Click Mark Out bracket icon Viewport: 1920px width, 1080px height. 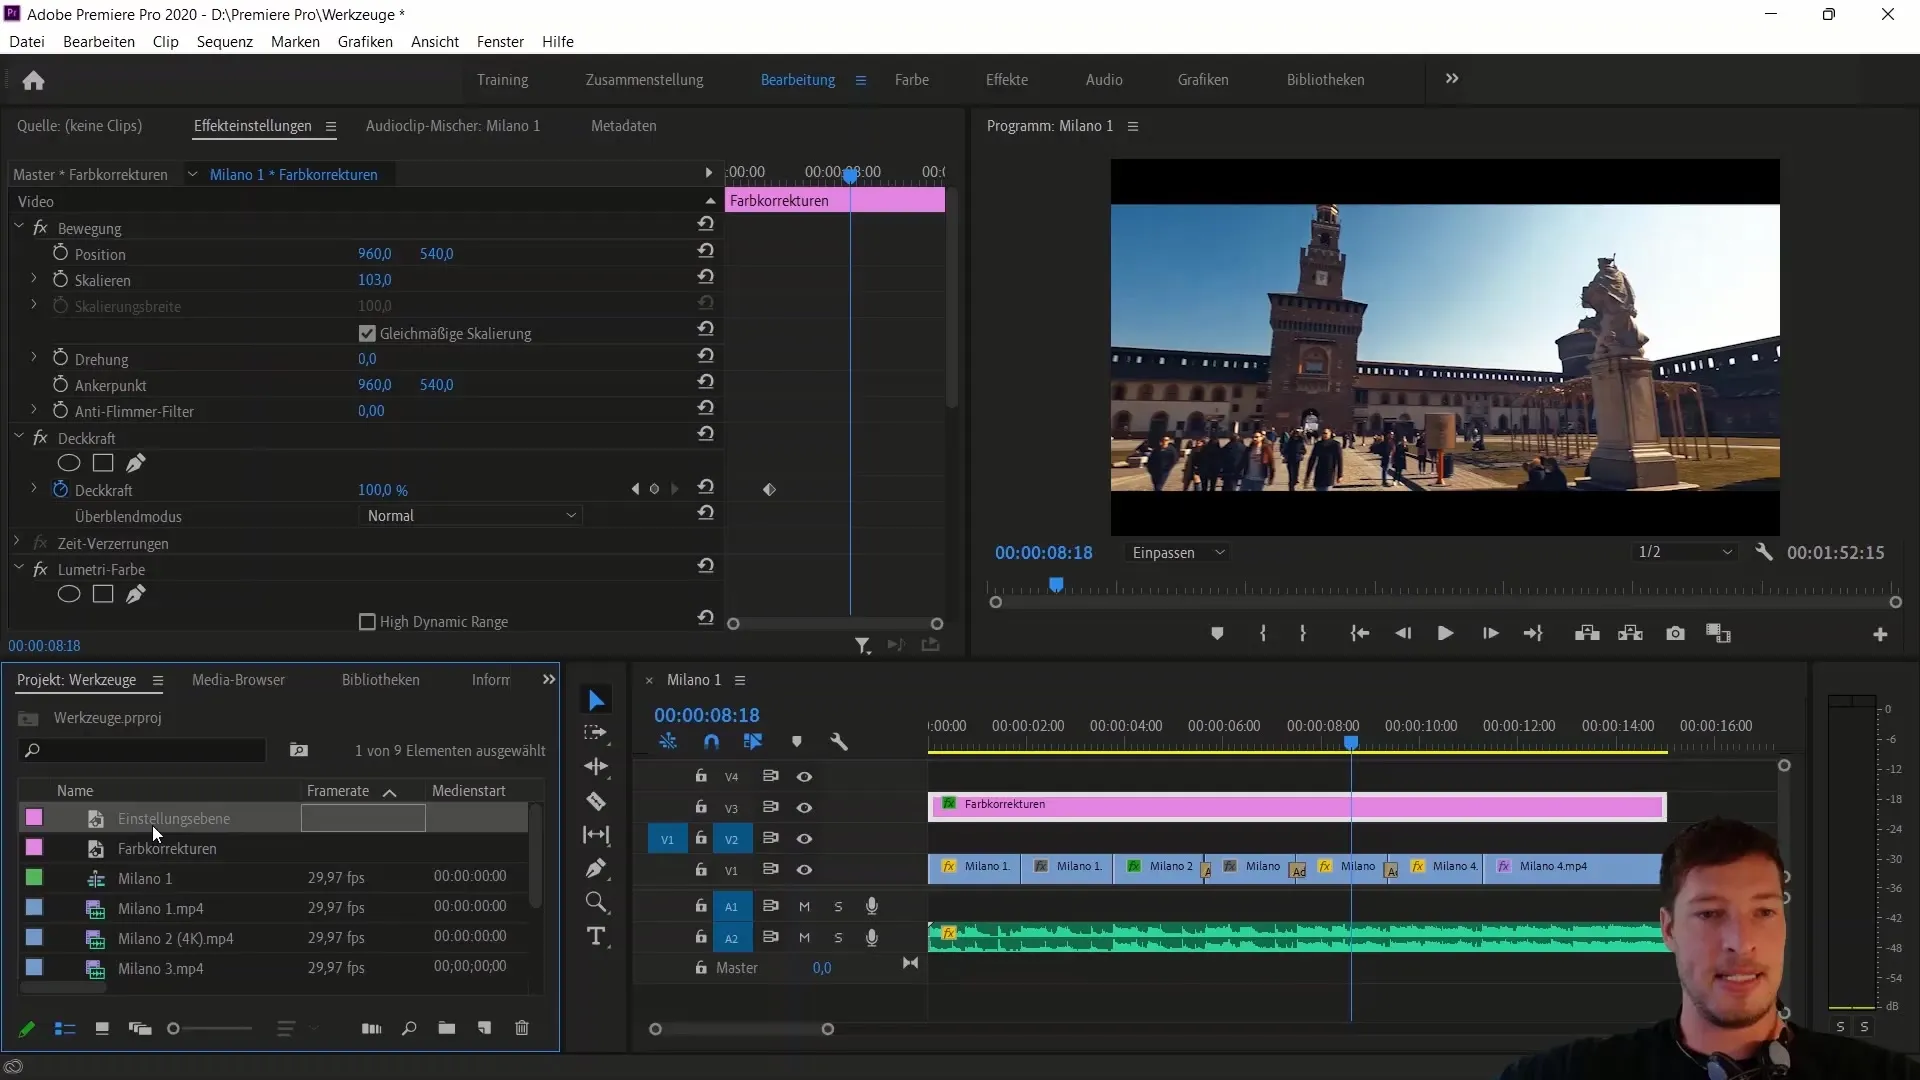pos(1303,634)
